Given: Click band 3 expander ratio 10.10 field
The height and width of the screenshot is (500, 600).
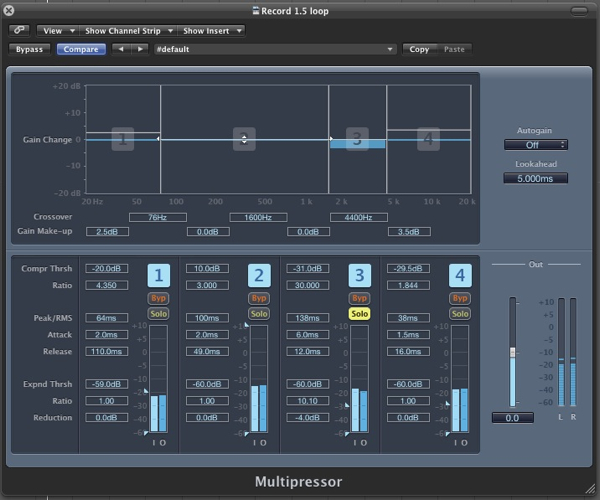Looking at the screenshot, I should tap(308, 401).
